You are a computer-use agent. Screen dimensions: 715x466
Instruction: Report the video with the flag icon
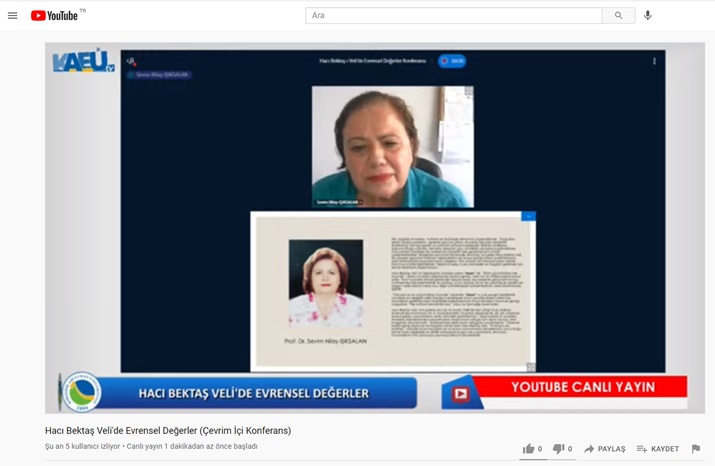click(x=695, y=449)
